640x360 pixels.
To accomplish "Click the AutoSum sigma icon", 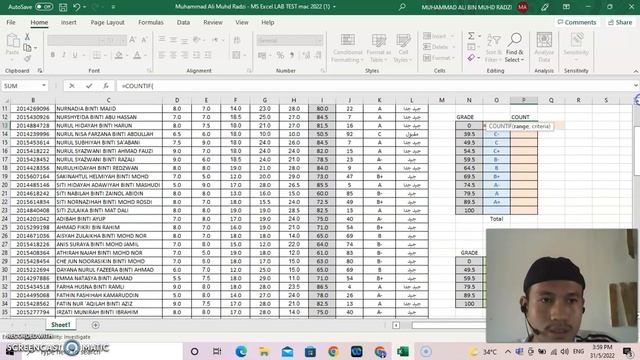I will (471, 36).
